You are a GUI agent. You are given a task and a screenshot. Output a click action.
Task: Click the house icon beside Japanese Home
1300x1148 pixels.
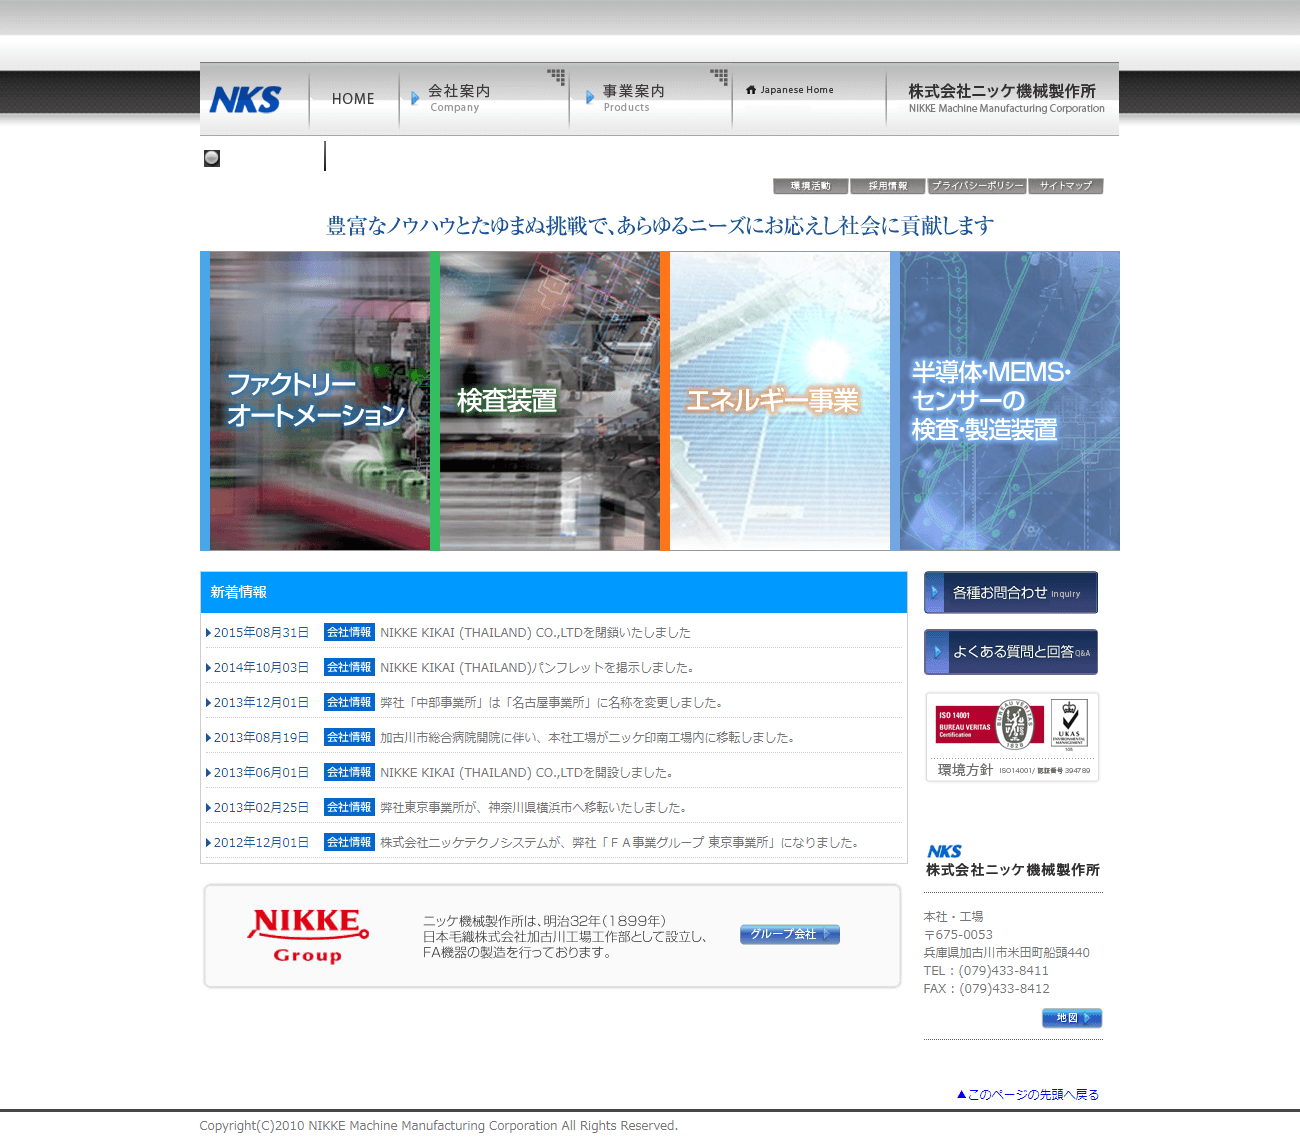click(x=751, y=90)
